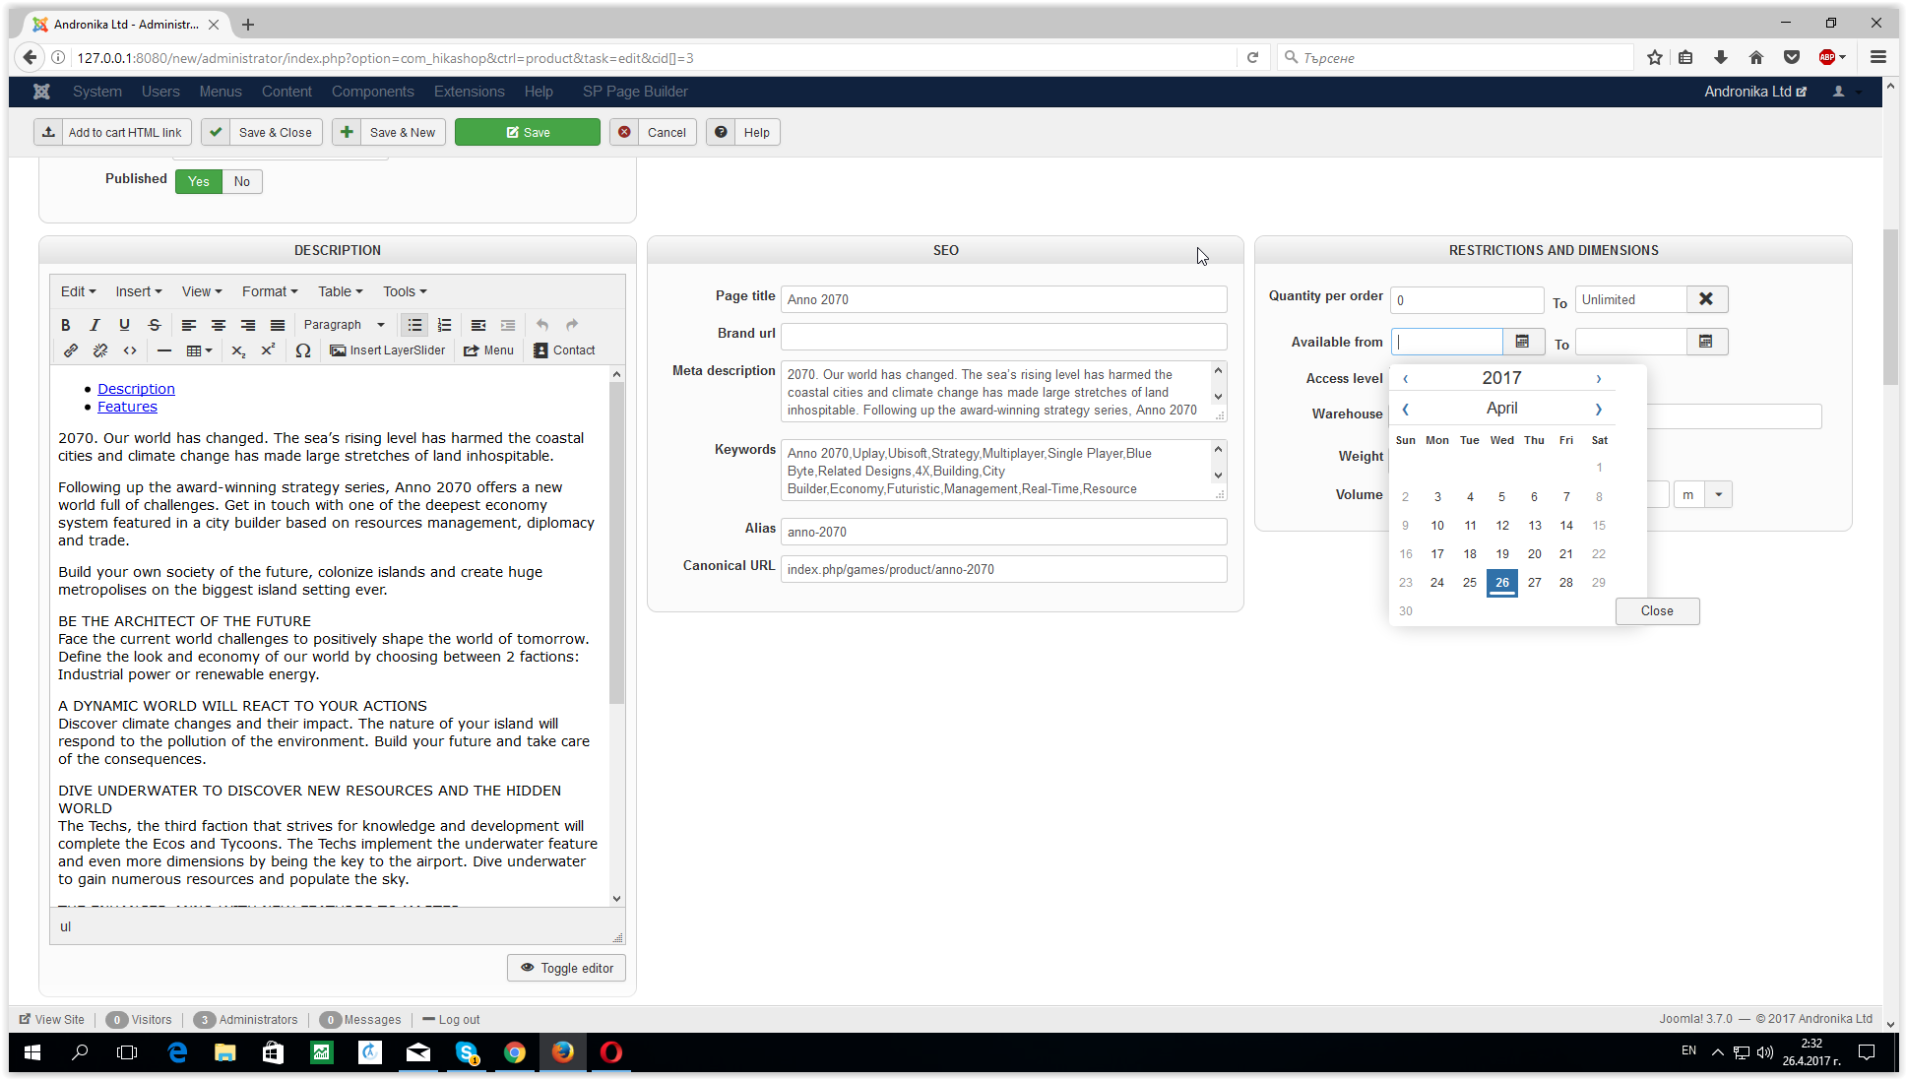
Task: Click the Alias input field
Action: pos(1004,532)
